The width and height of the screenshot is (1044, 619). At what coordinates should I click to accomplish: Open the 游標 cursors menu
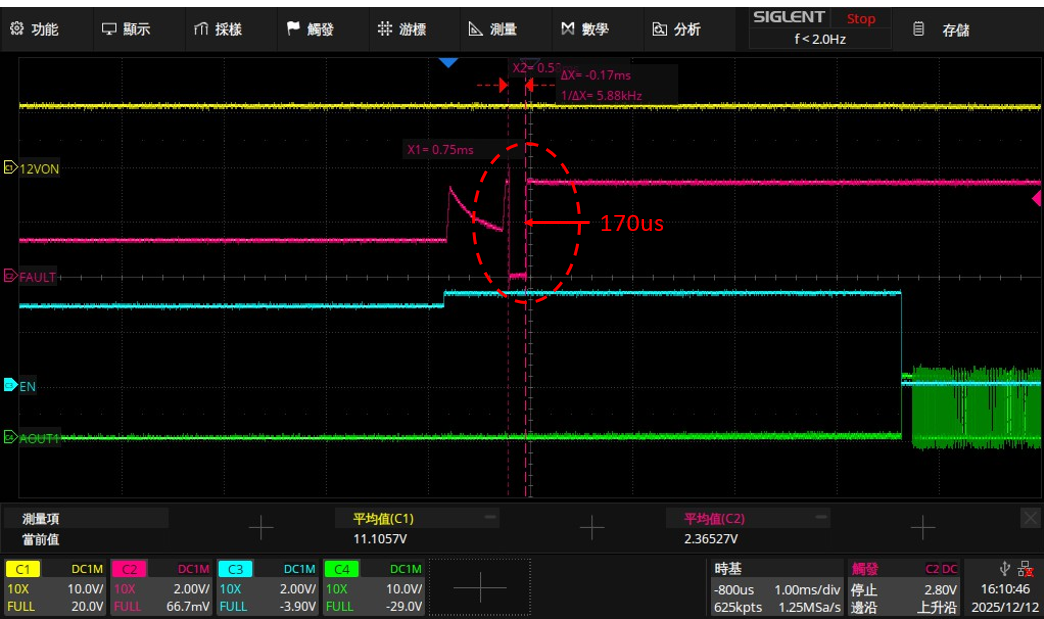(x=401, y=29)
